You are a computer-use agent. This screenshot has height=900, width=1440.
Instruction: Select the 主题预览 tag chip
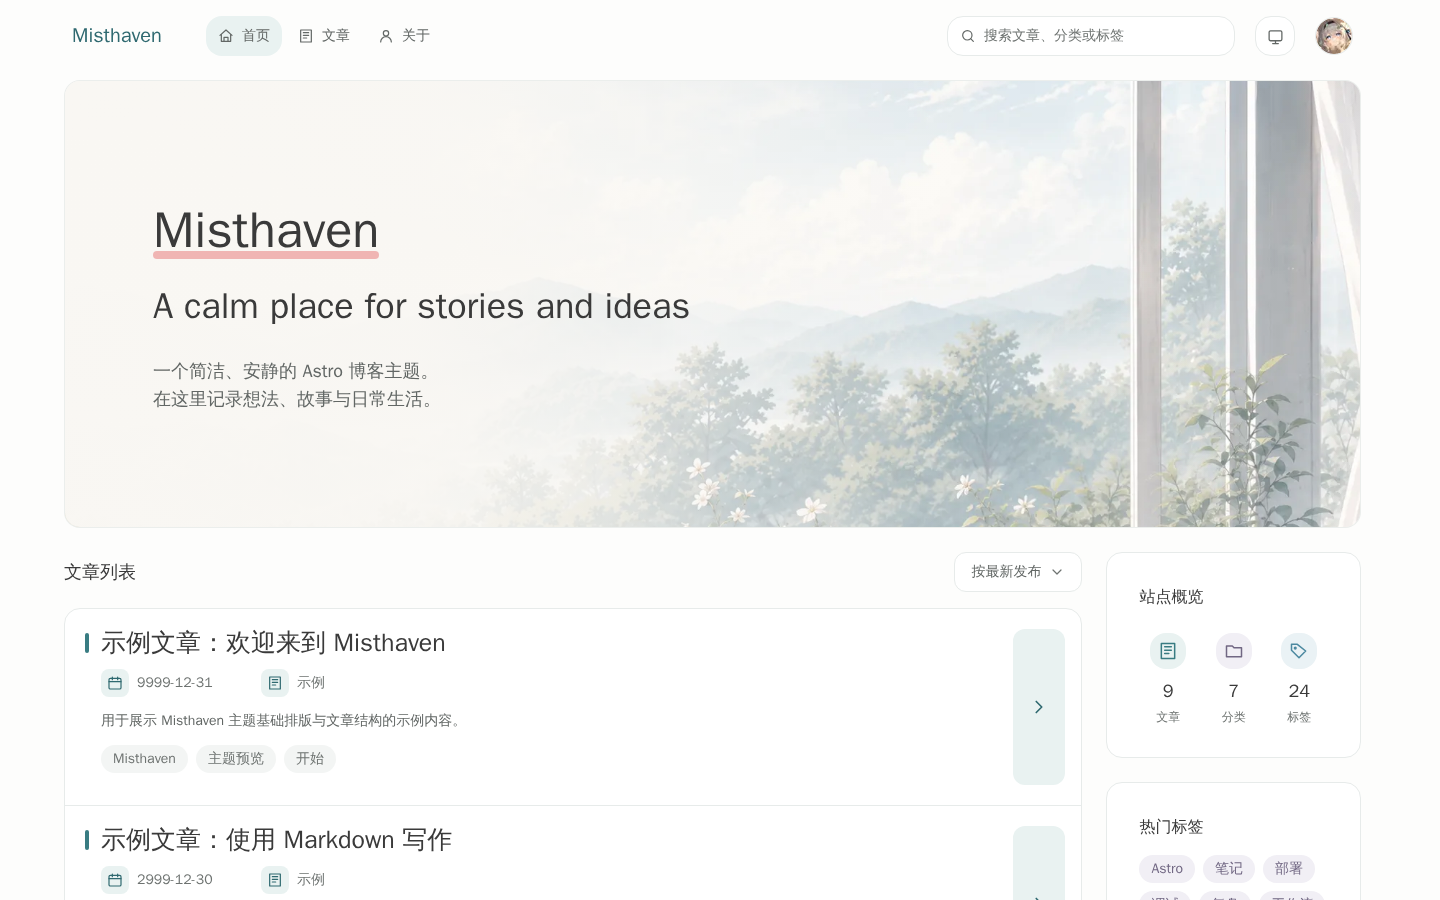pos(236,759)
